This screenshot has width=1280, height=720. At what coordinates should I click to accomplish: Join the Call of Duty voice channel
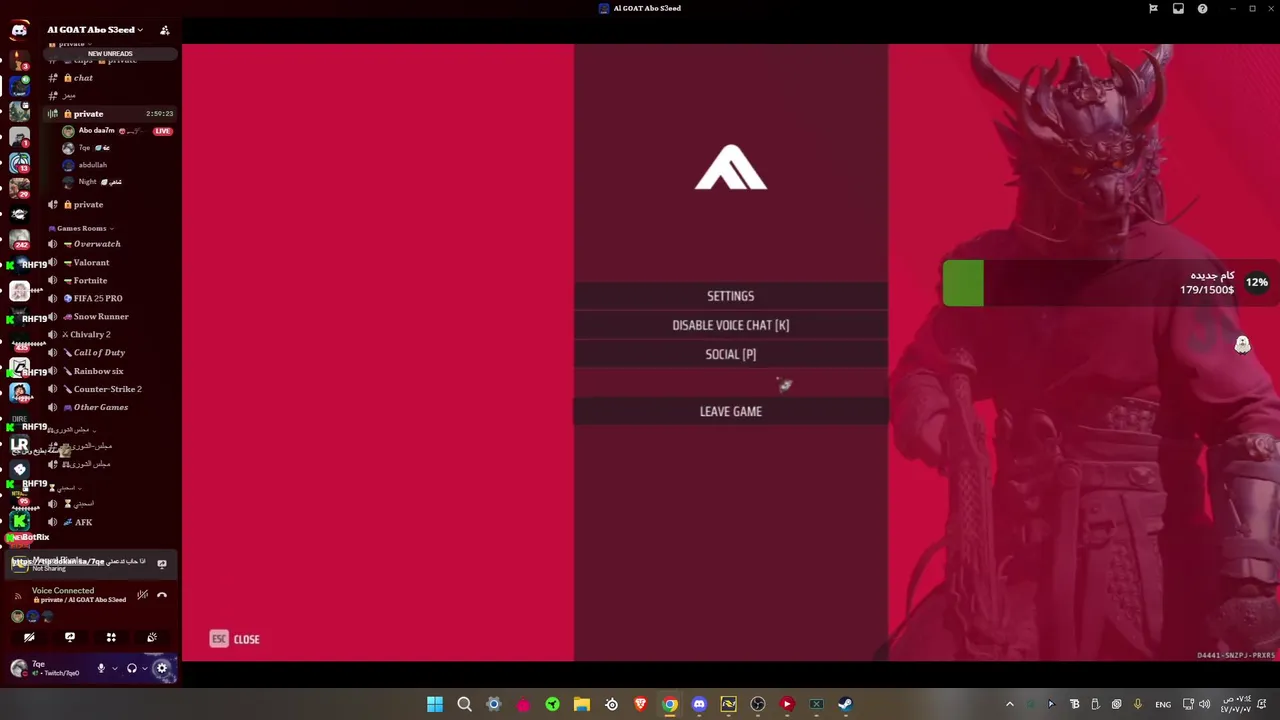pos(110,352)
